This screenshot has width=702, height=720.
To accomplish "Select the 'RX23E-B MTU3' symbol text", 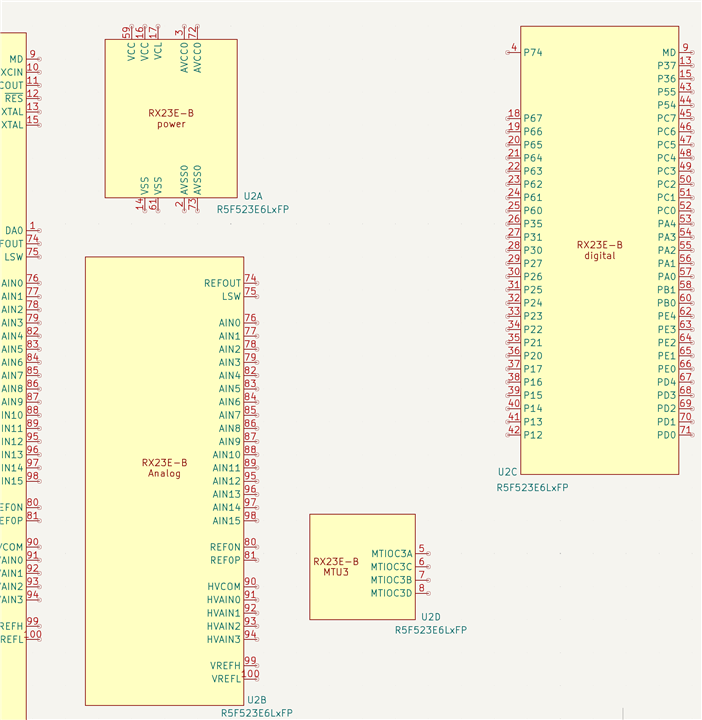I will [x=336, y=567].
